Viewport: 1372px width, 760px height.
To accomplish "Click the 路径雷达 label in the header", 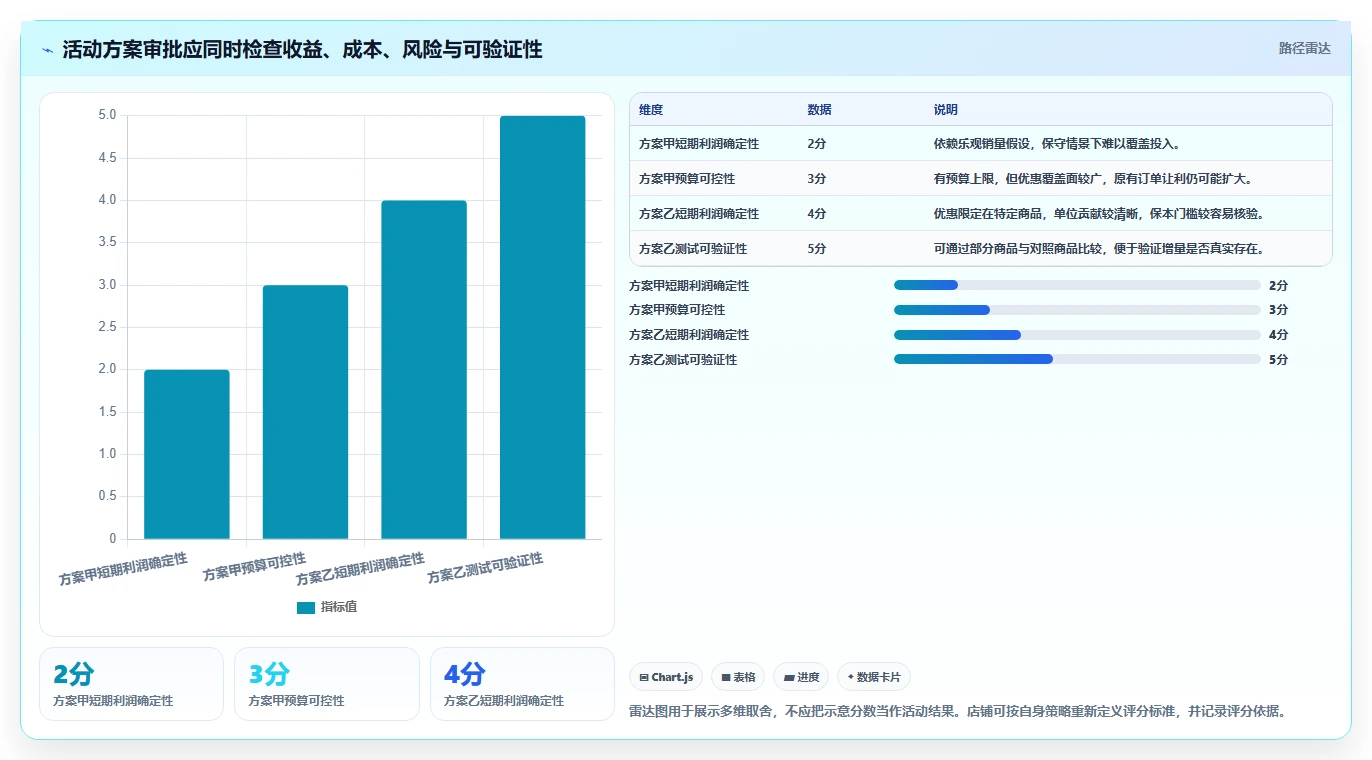I will [1304, 48].
